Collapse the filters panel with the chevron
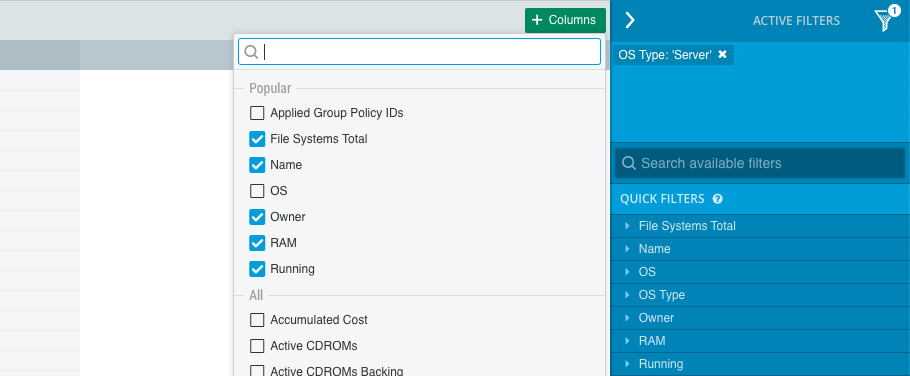This screenshot has width=910, height=376. point(630,20)
